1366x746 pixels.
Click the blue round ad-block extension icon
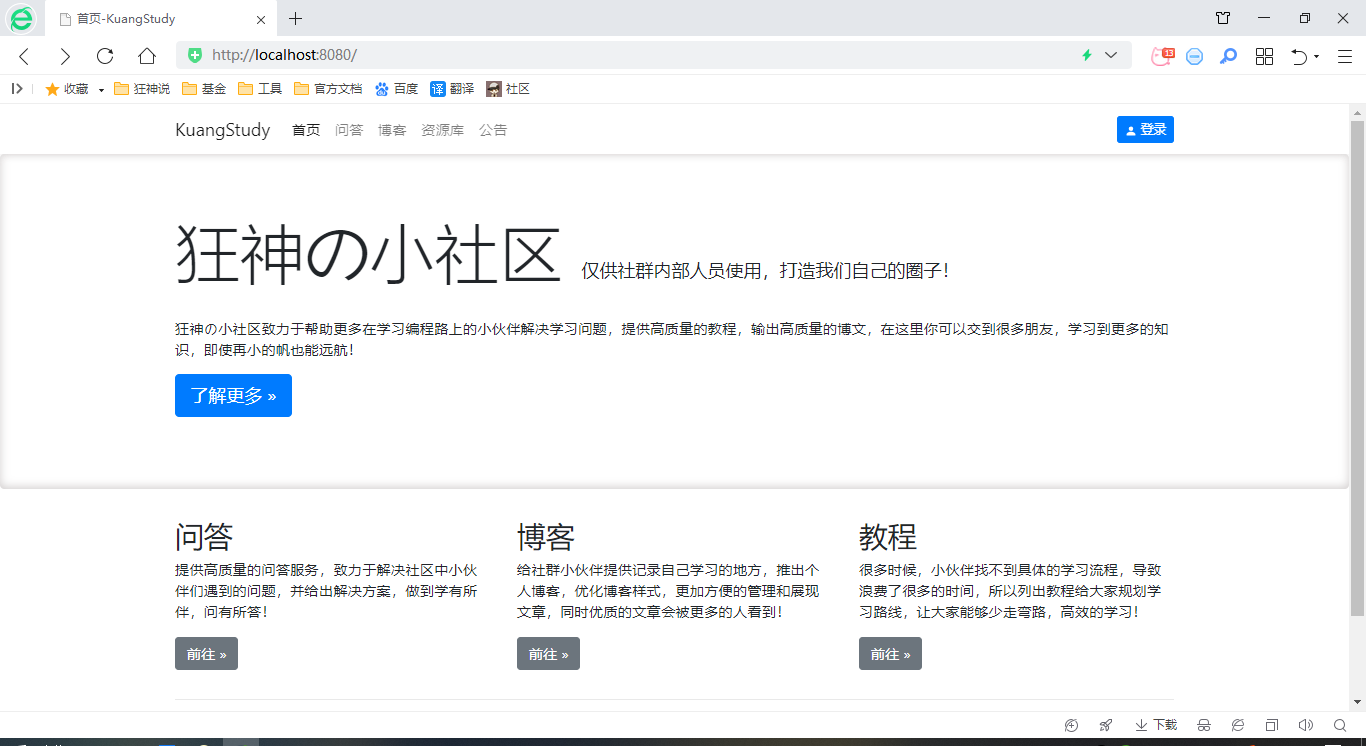pos(1194,56)
